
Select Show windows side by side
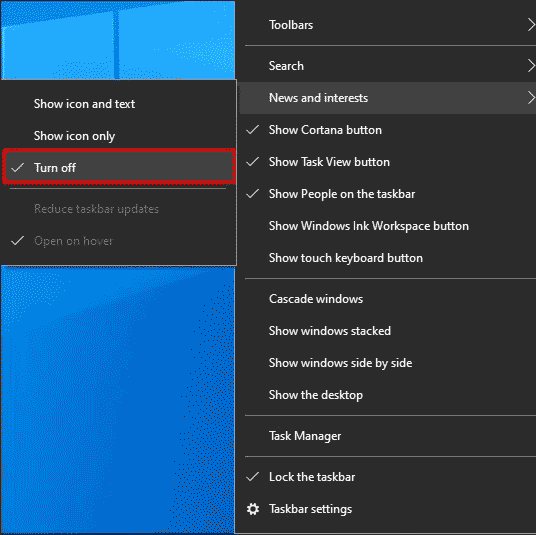coord(387,363)
